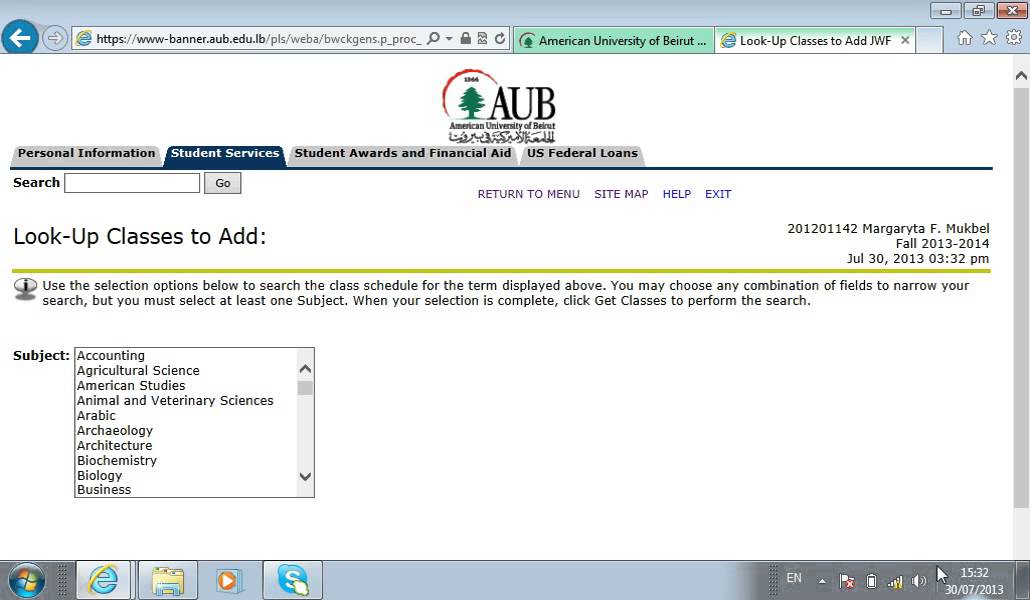Open browser tools gear icon

click(x=1014, y=37)
